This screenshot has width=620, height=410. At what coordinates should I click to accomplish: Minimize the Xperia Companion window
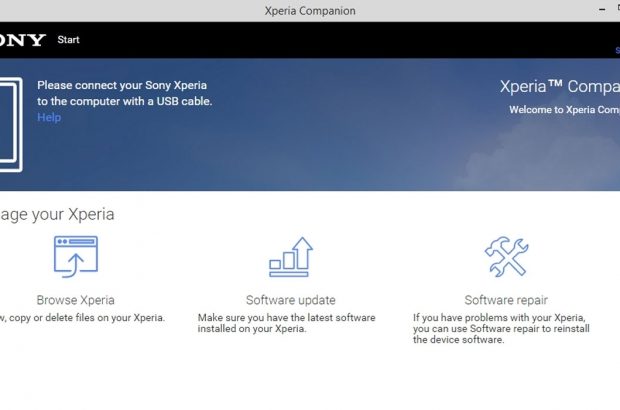tap(602, 10)
